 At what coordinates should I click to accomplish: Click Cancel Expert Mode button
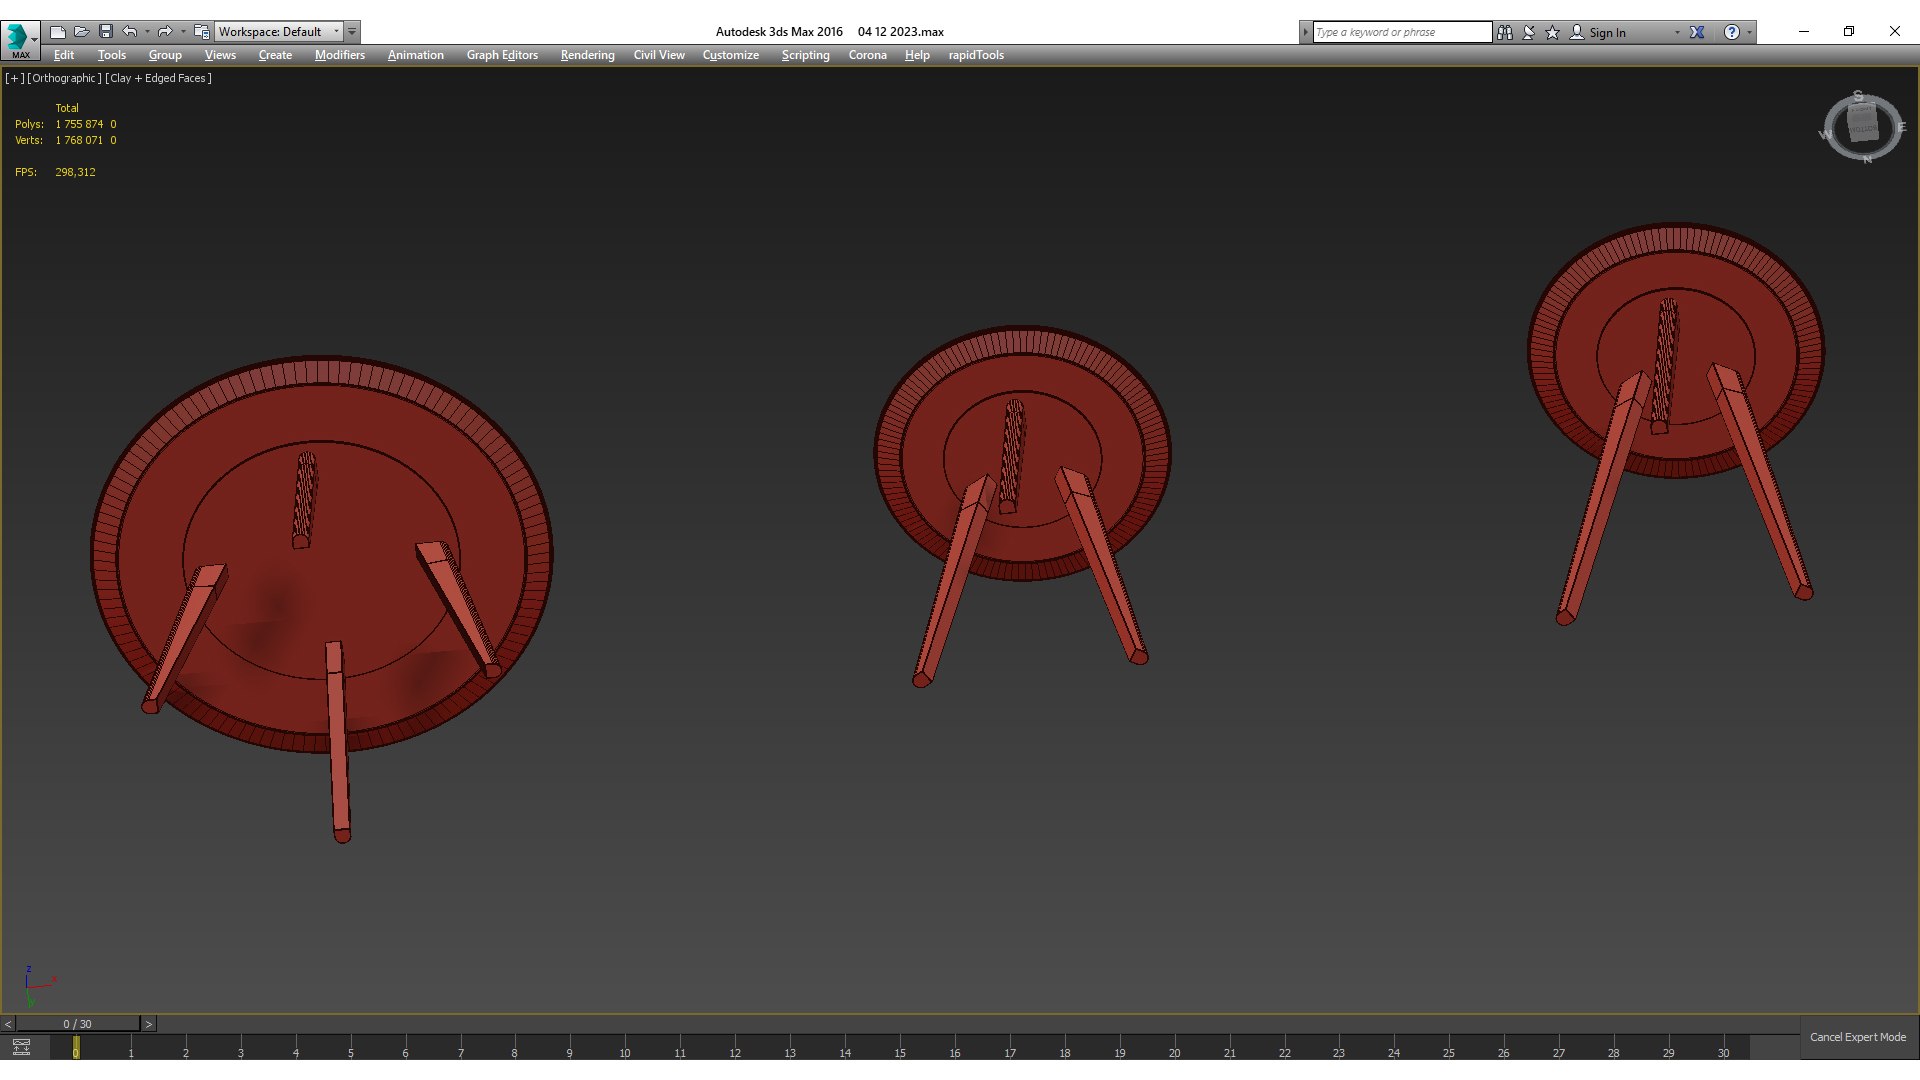pyautogui.click(x=1857, y=1037)
